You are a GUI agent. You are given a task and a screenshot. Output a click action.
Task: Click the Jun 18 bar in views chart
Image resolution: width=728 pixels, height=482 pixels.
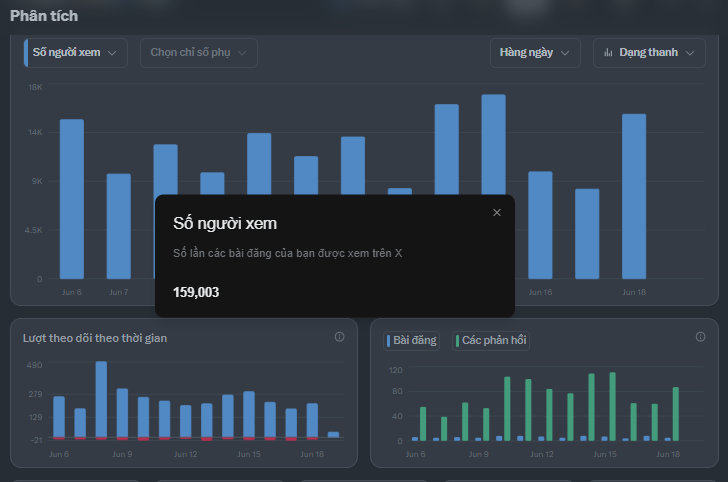(634, 196)
